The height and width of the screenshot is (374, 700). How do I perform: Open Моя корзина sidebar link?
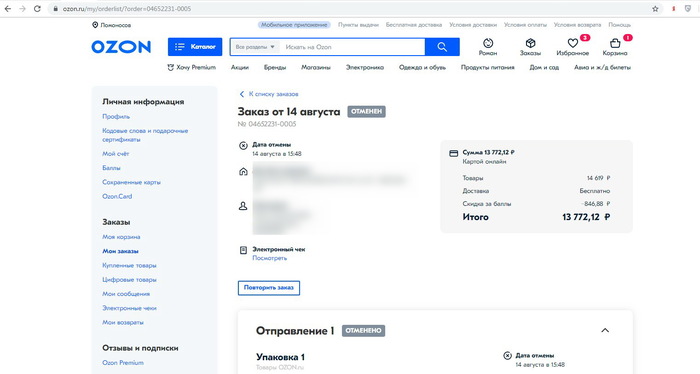pos(121,237)
